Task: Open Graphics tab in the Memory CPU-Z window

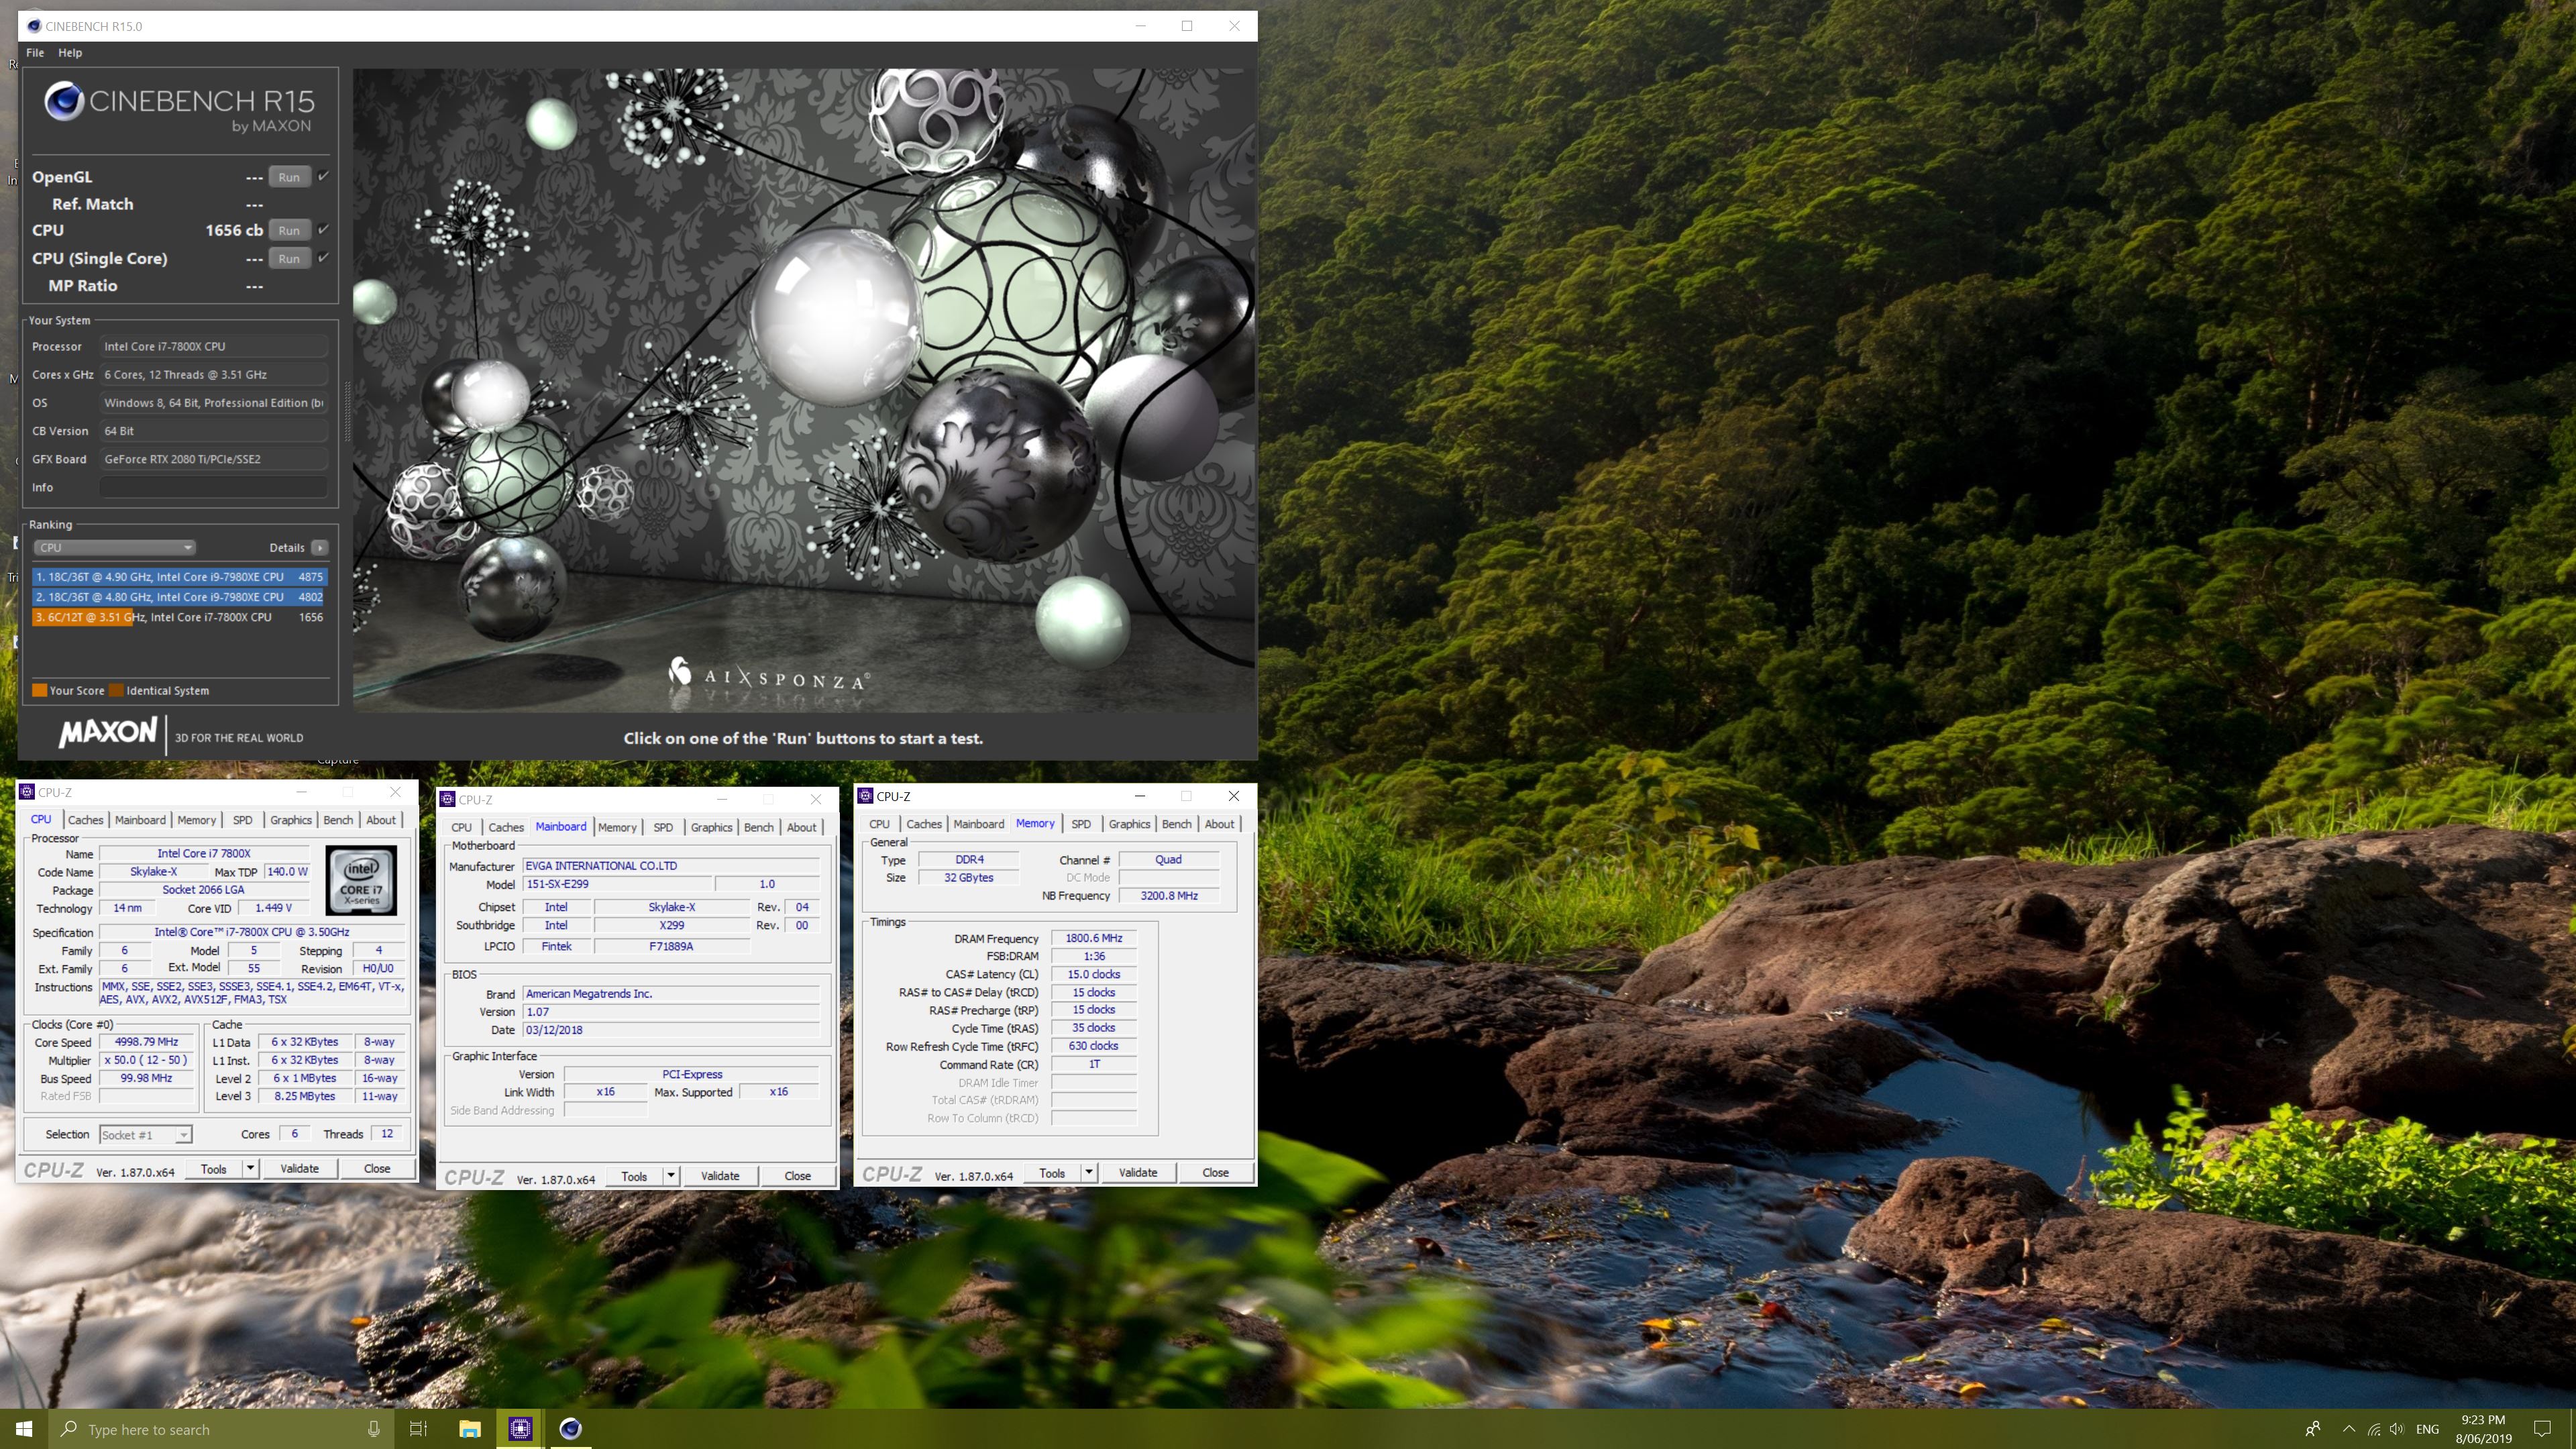Action: coord(1129,824)
